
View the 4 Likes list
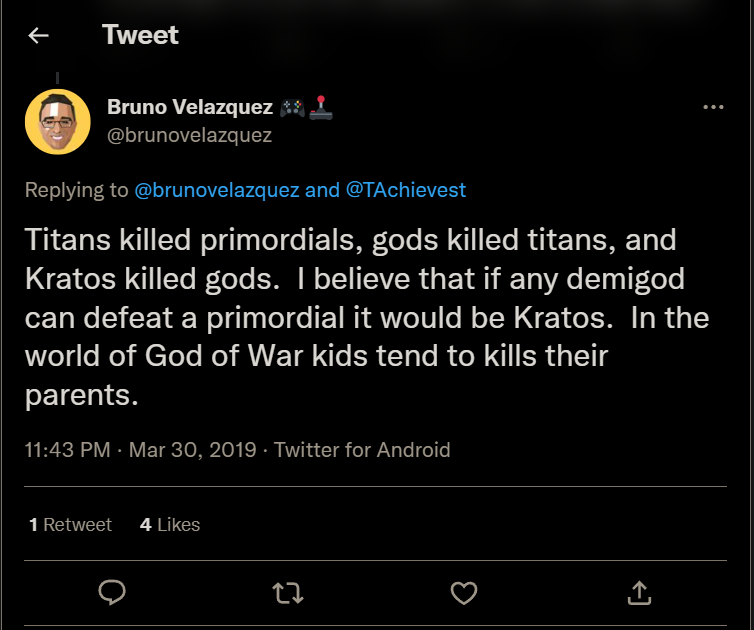(170, 524)
